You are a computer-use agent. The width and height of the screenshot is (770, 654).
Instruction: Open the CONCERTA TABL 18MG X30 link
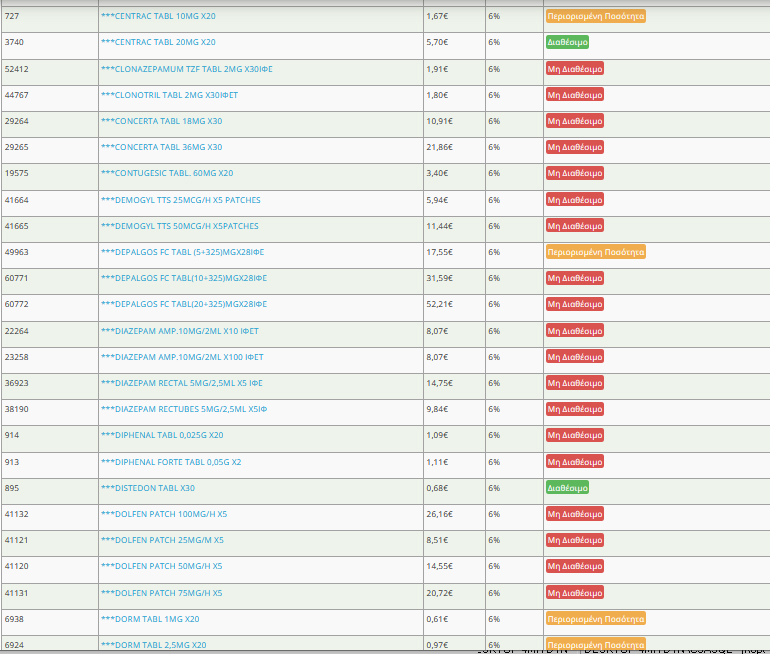point(161,121)
